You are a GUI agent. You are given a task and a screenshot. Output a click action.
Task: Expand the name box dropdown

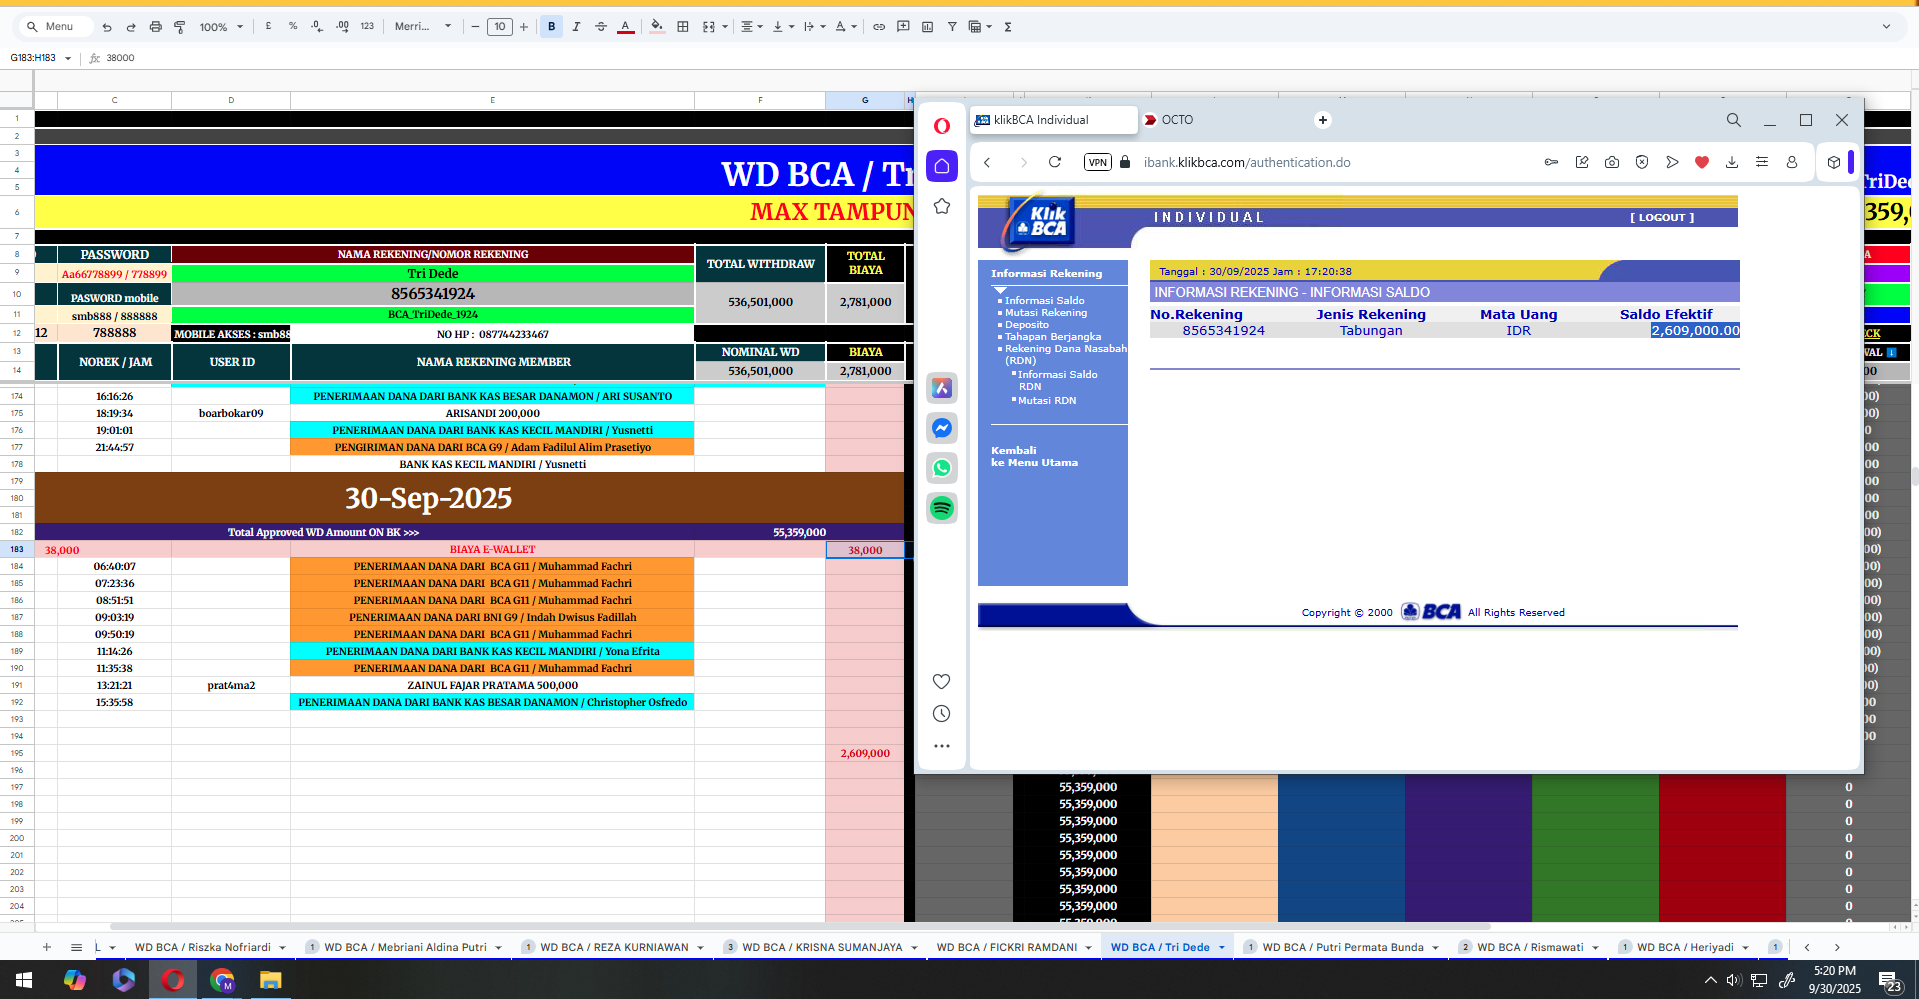click(x=68, y=58)
